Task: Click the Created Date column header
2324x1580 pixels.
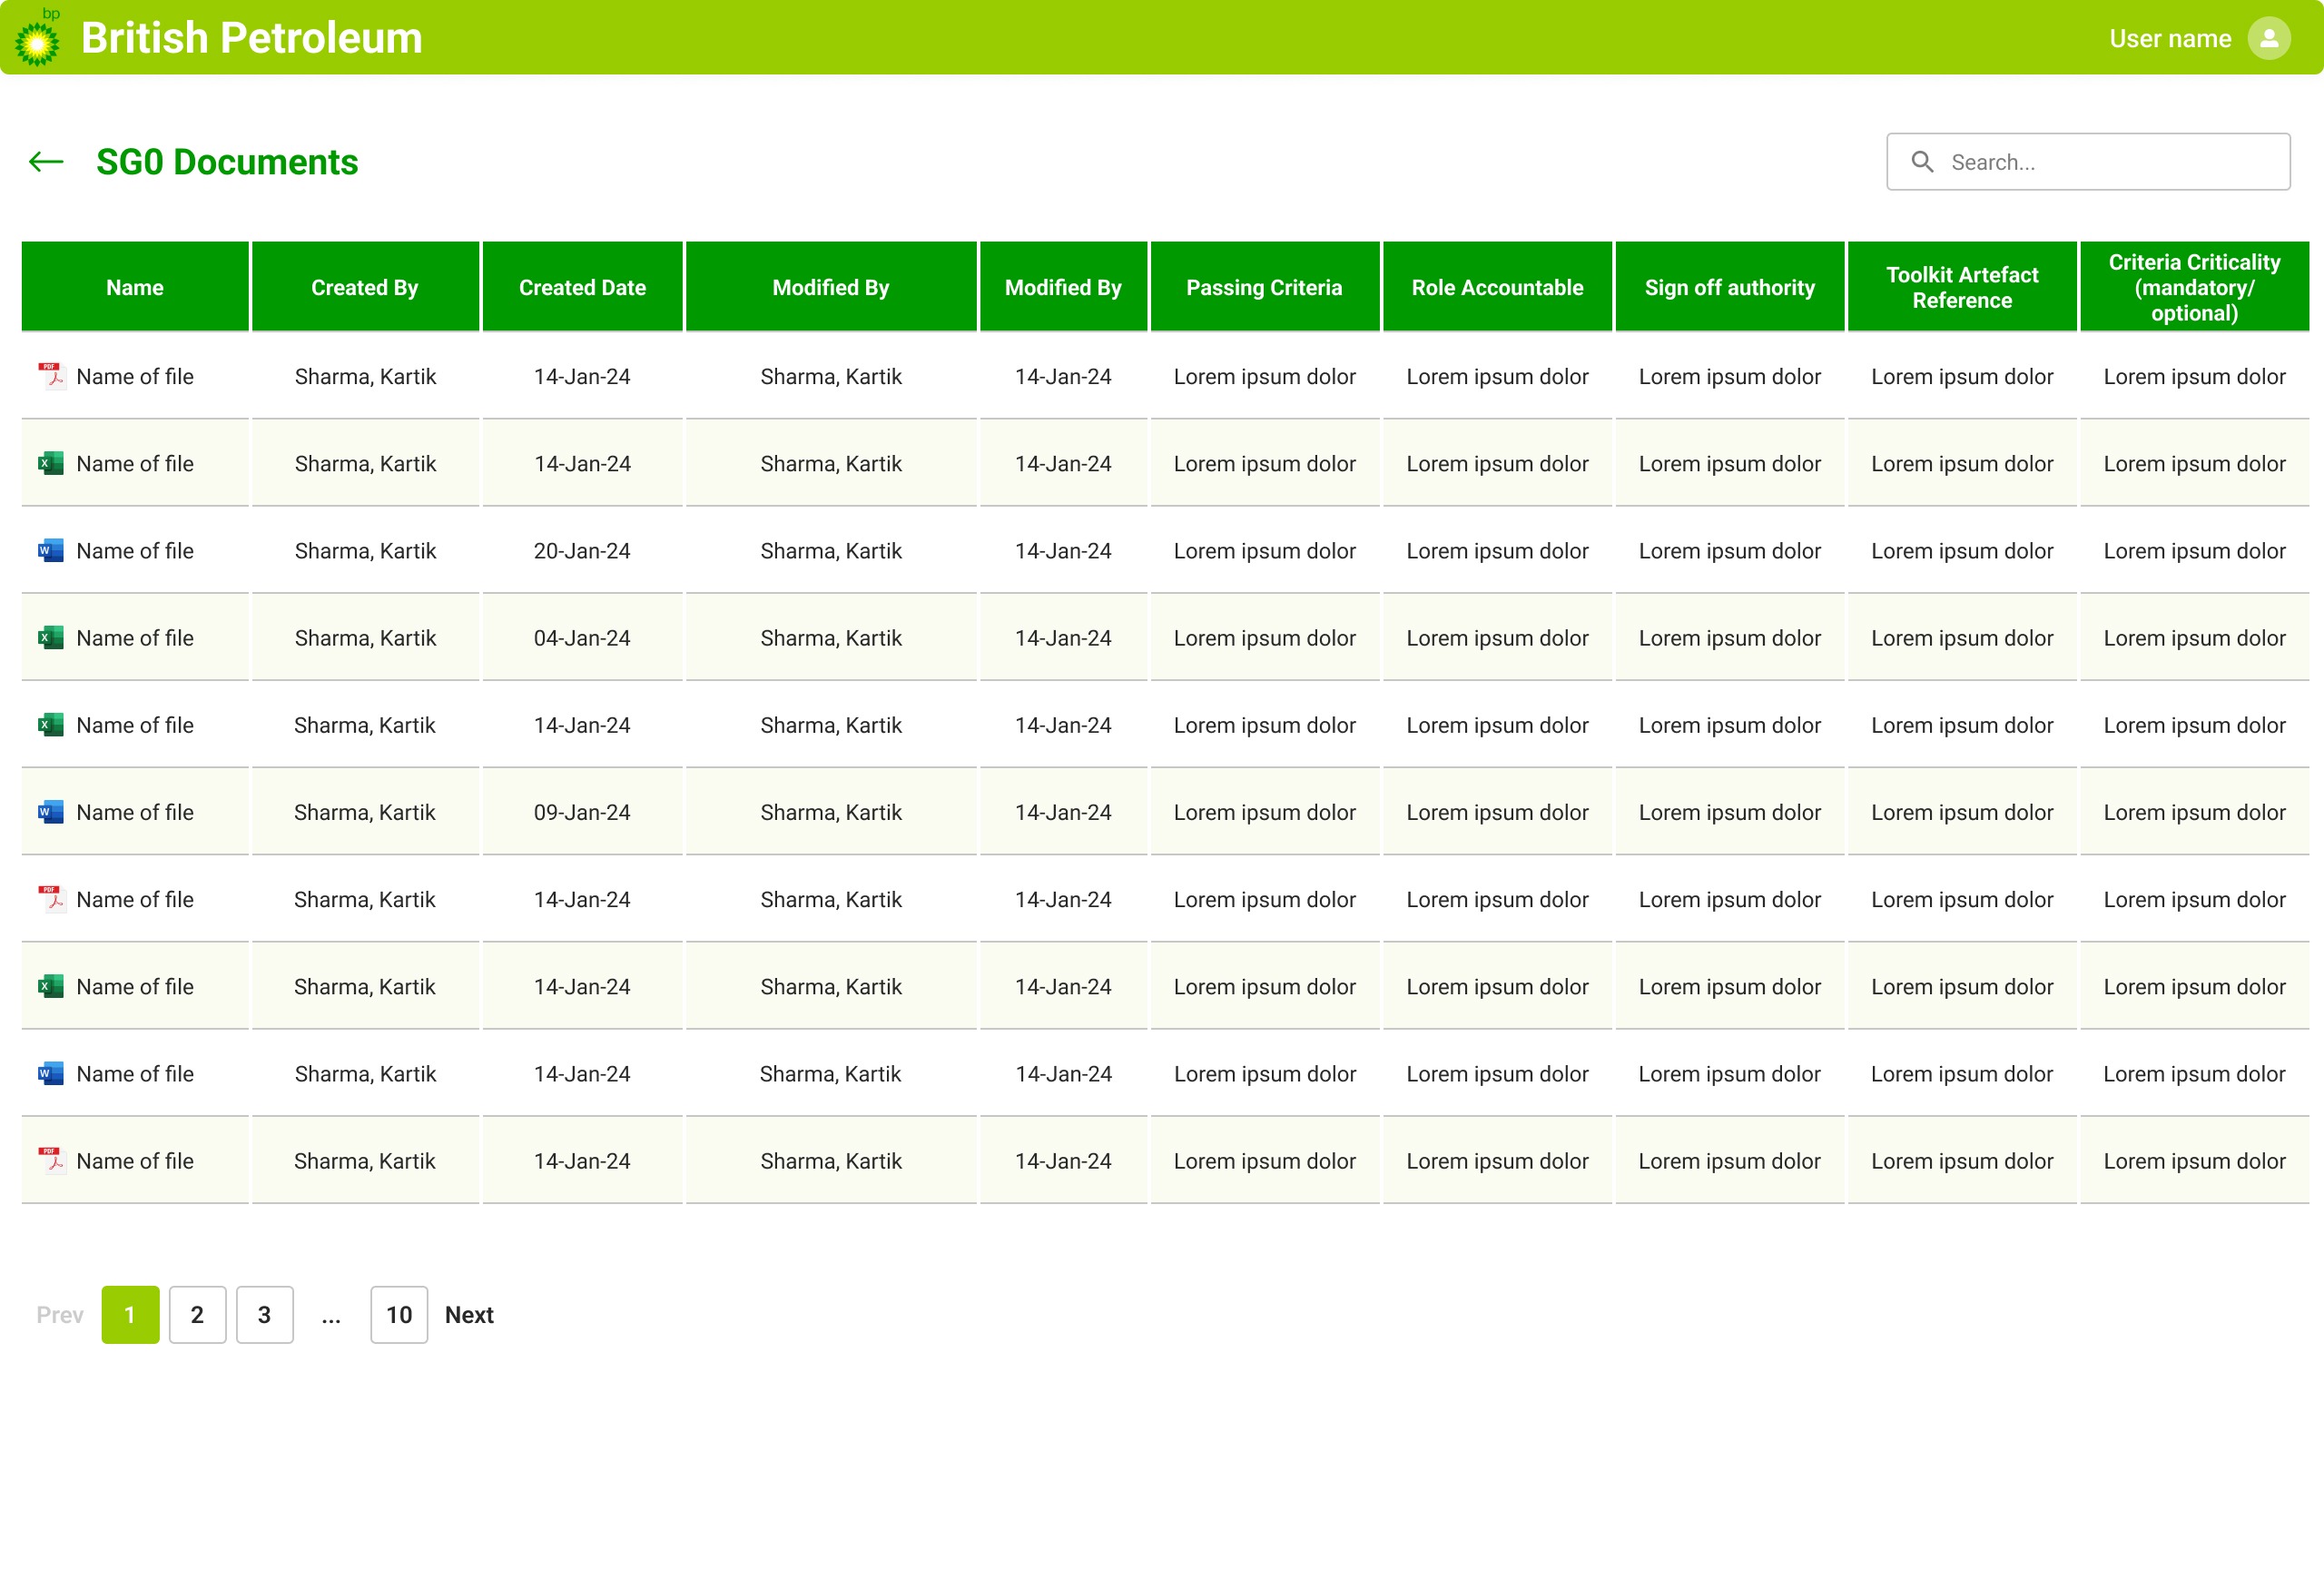Action: click(582, 287)
